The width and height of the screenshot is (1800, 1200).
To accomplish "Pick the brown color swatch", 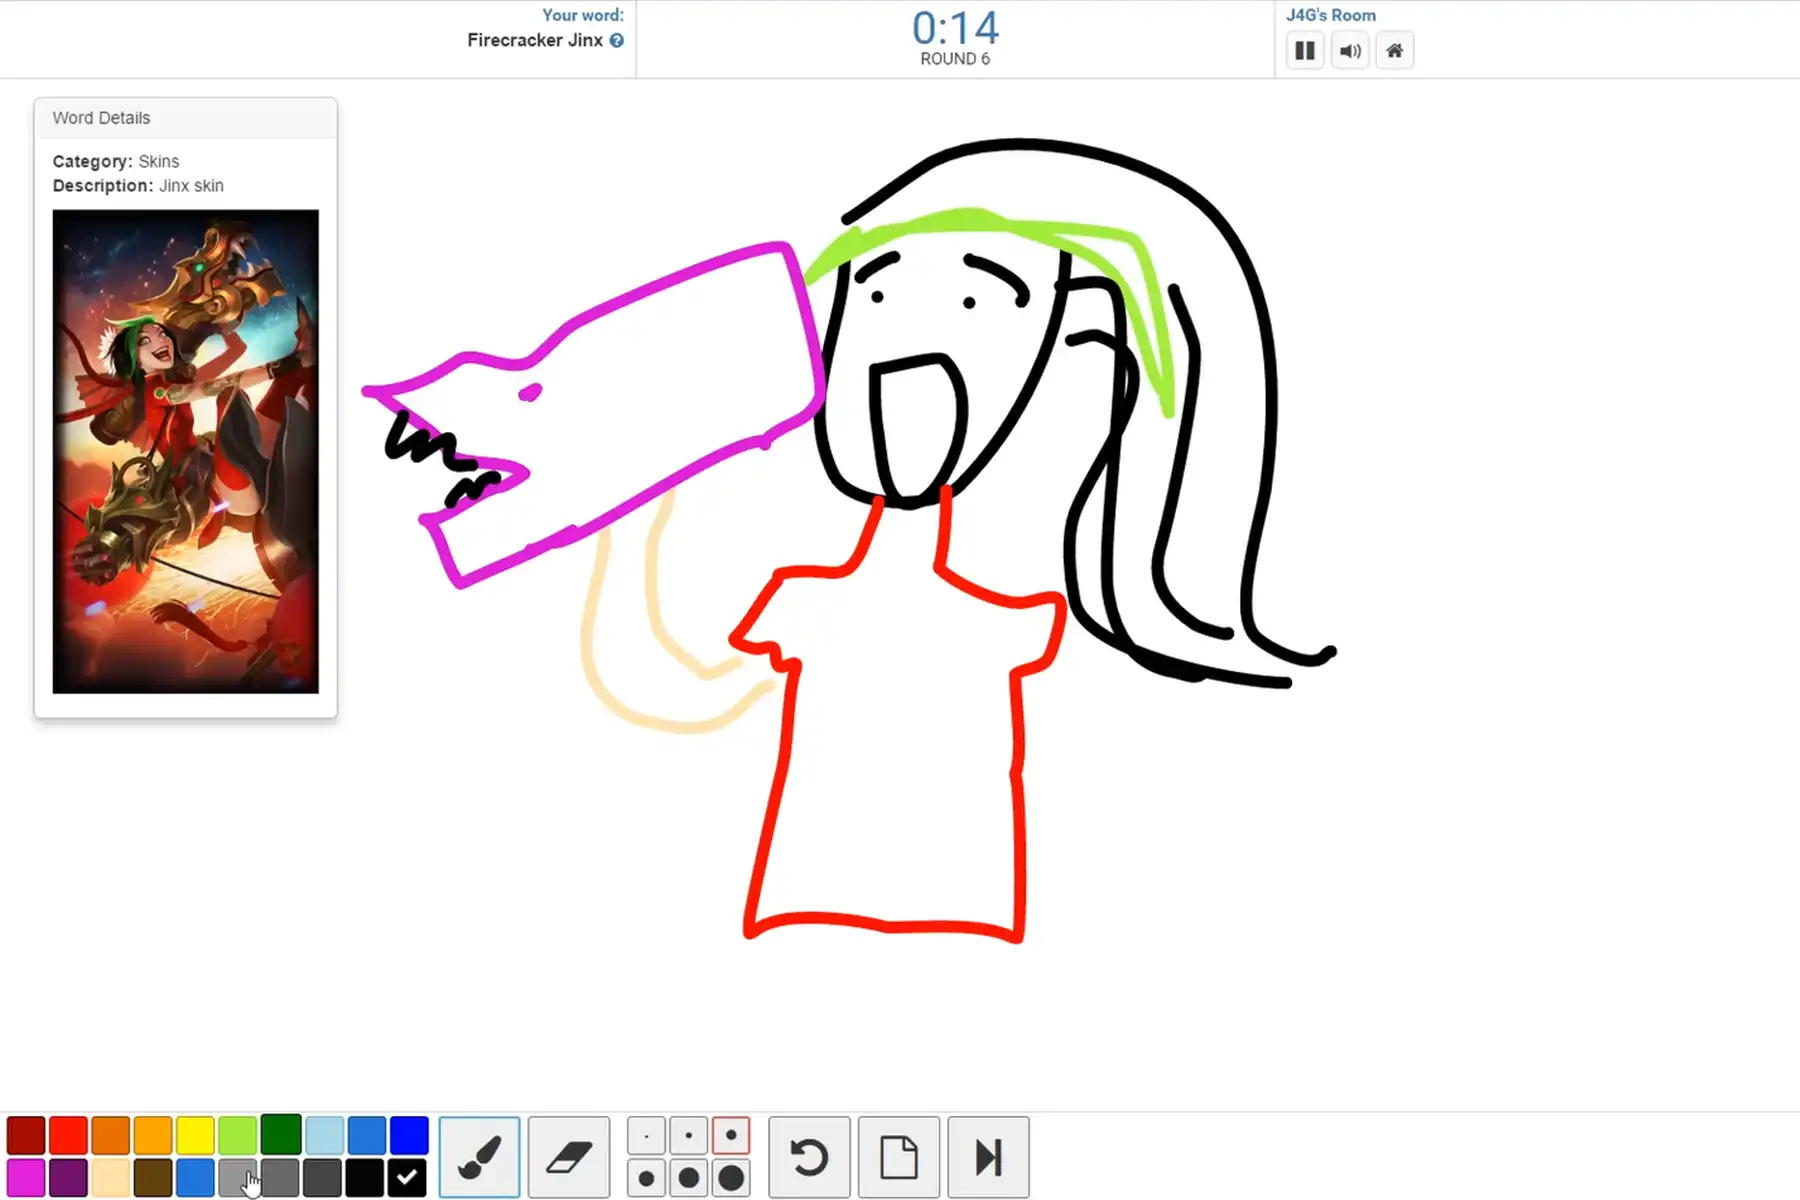I will click(153, 1178).
